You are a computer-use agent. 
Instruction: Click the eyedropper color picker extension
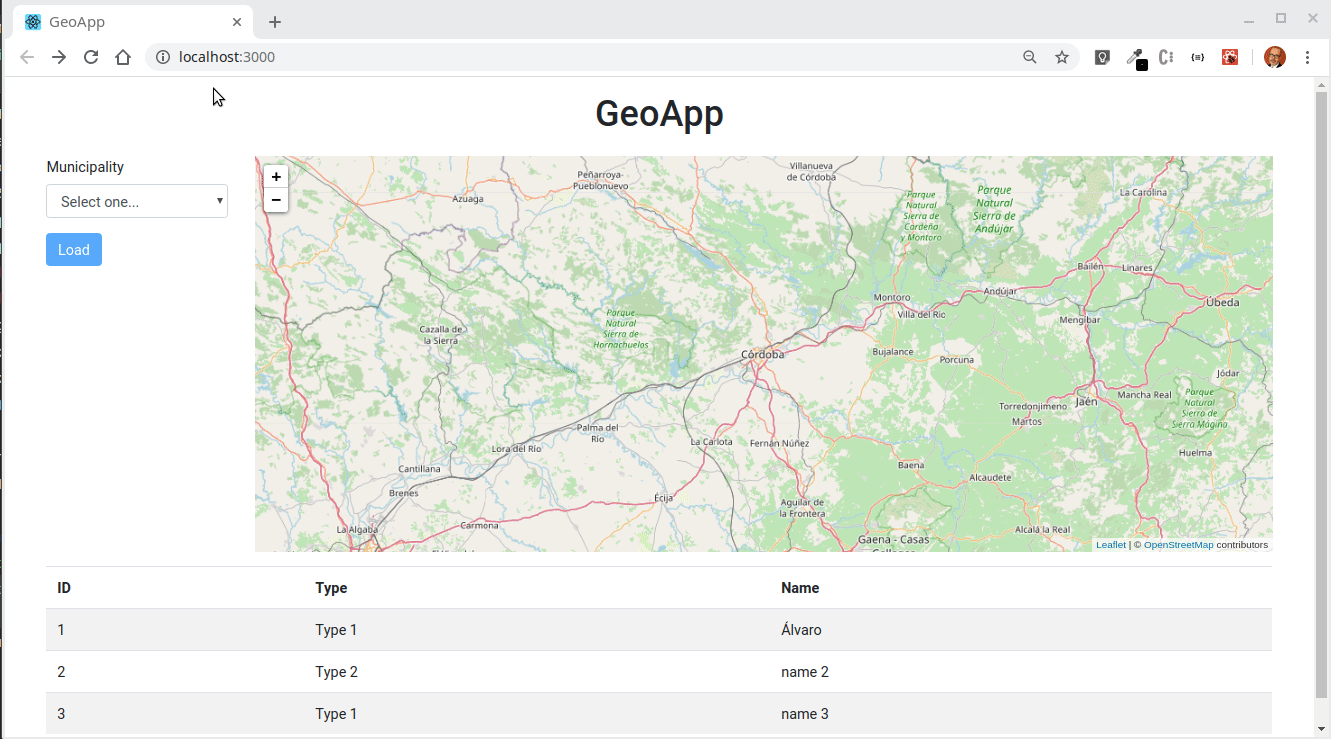pyautogui.click(x=1134, y=57)
